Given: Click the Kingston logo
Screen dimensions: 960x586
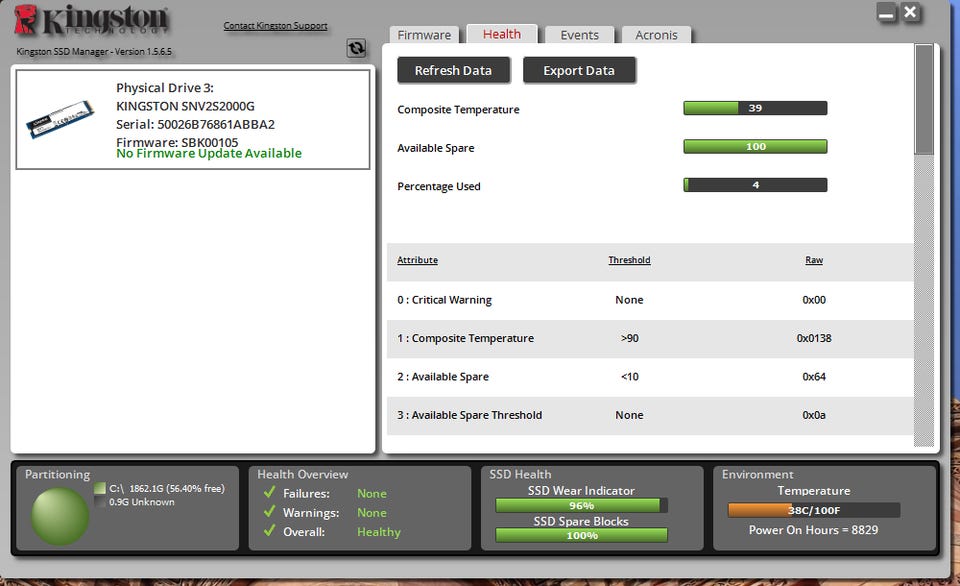Looking at the screenshot, I should tap(91, 21).
